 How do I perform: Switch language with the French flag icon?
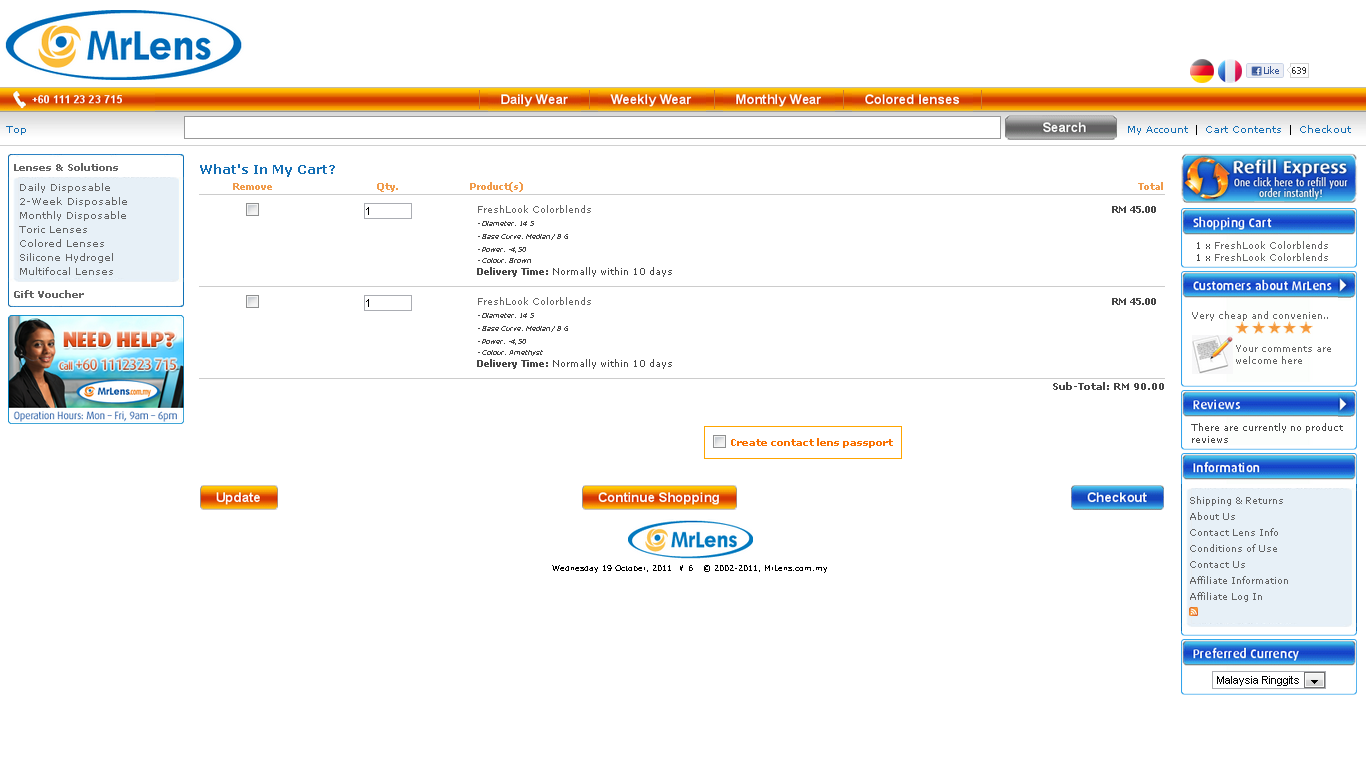pos(1229,71)
